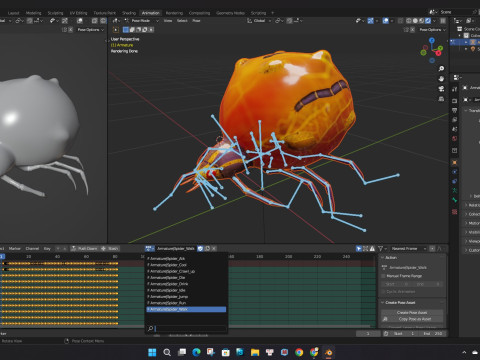
Task: Select the Armature|Spider_Crawl_up action
Action: point(187,271)
